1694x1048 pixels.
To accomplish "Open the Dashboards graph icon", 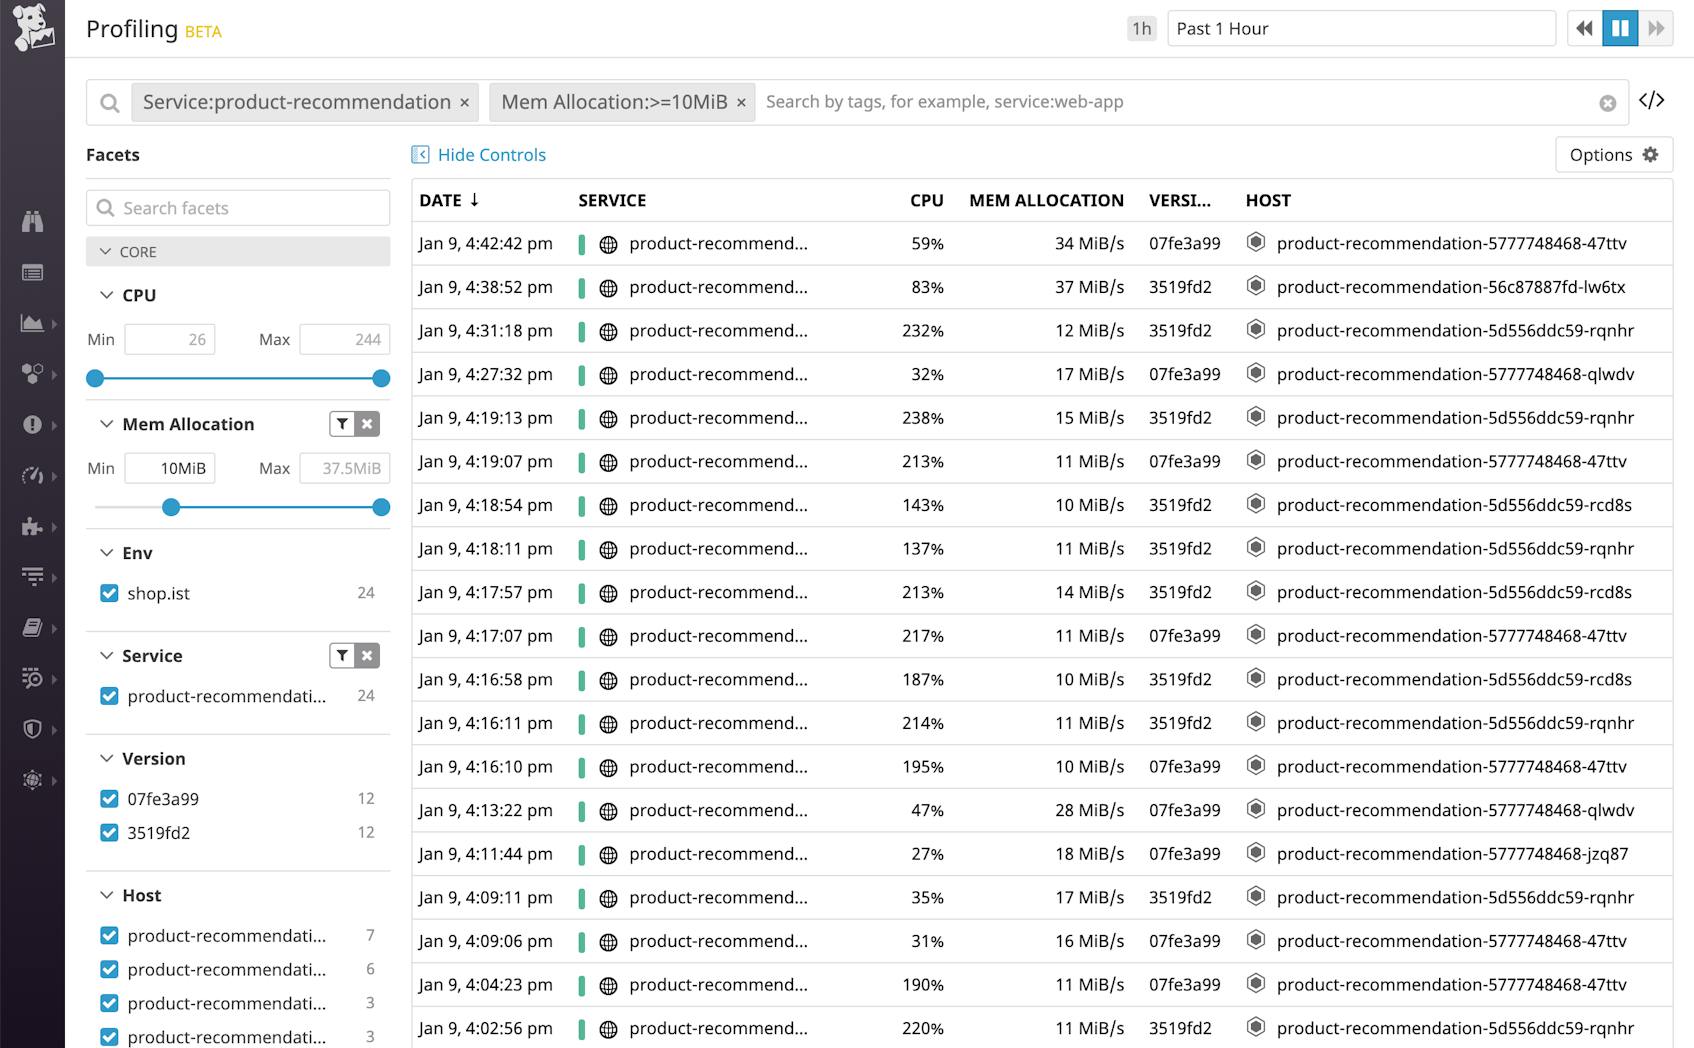I will coord(33,322).
